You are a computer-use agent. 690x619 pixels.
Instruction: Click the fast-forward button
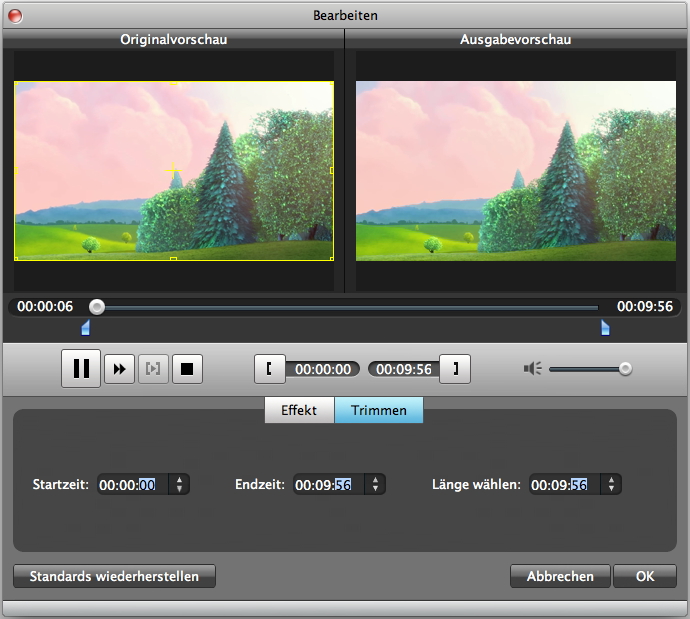tap(119, 369)
